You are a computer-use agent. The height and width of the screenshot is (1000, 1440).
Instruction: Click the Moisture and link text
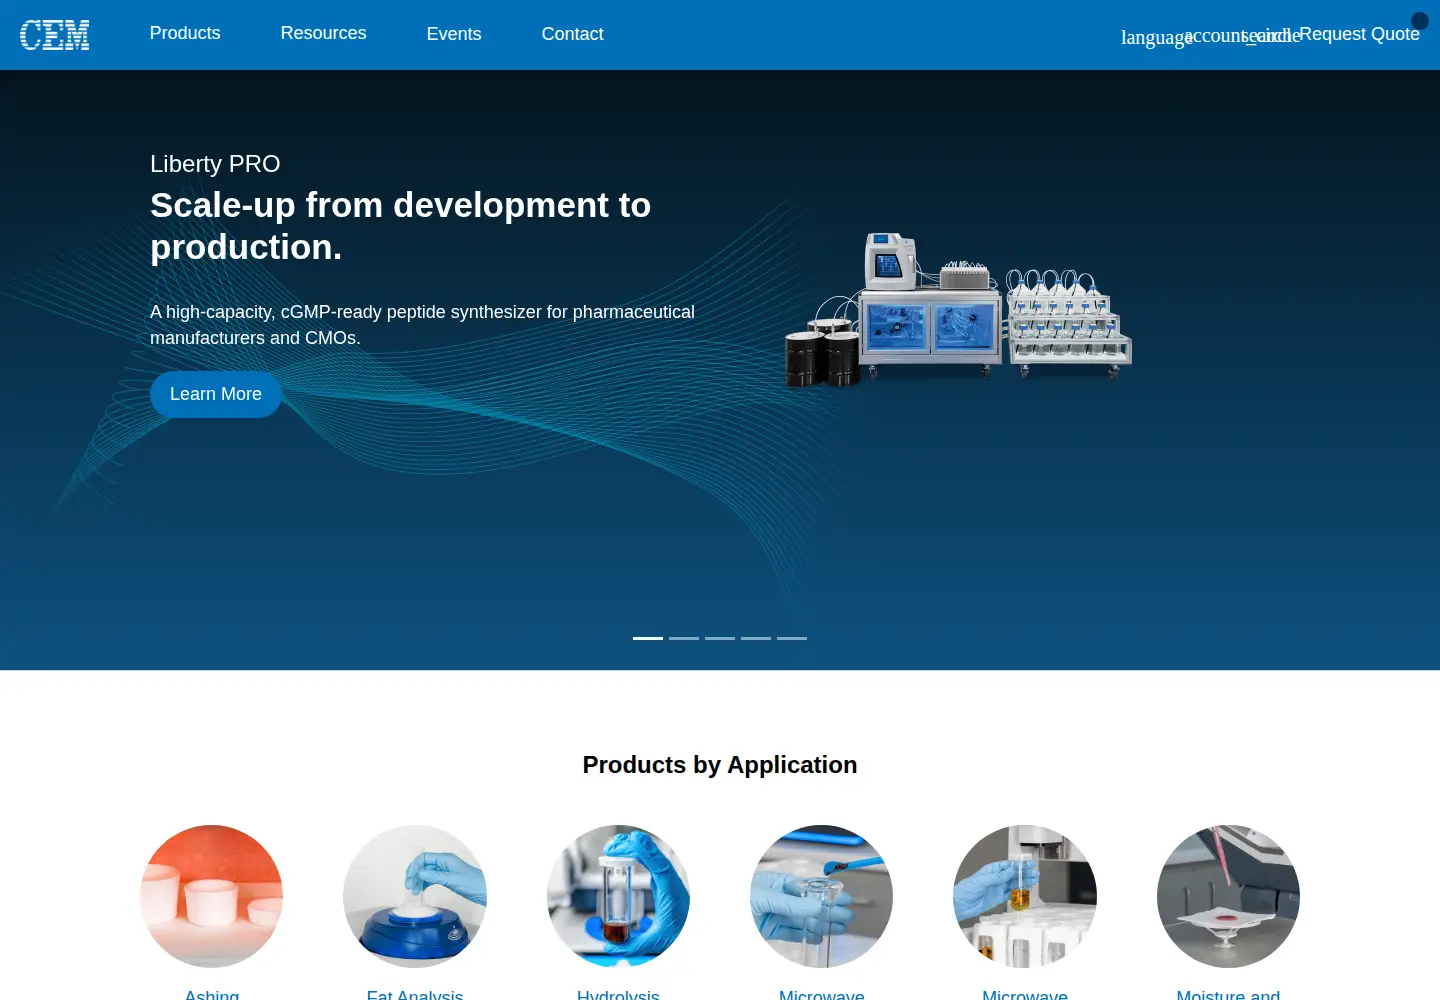click(1228, 994)
